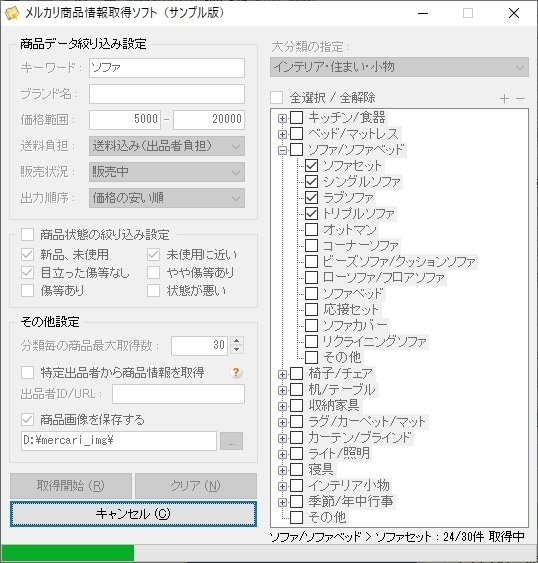Click the クリア (N) button

[196, 486]
